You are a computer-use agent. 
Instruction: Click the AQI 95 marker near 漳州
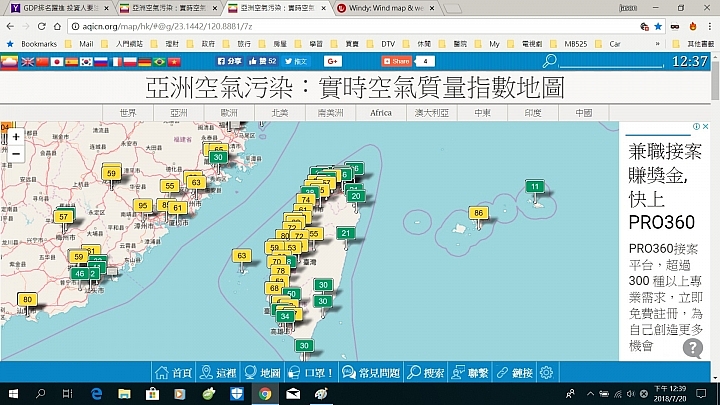click(x=143, y=206)
